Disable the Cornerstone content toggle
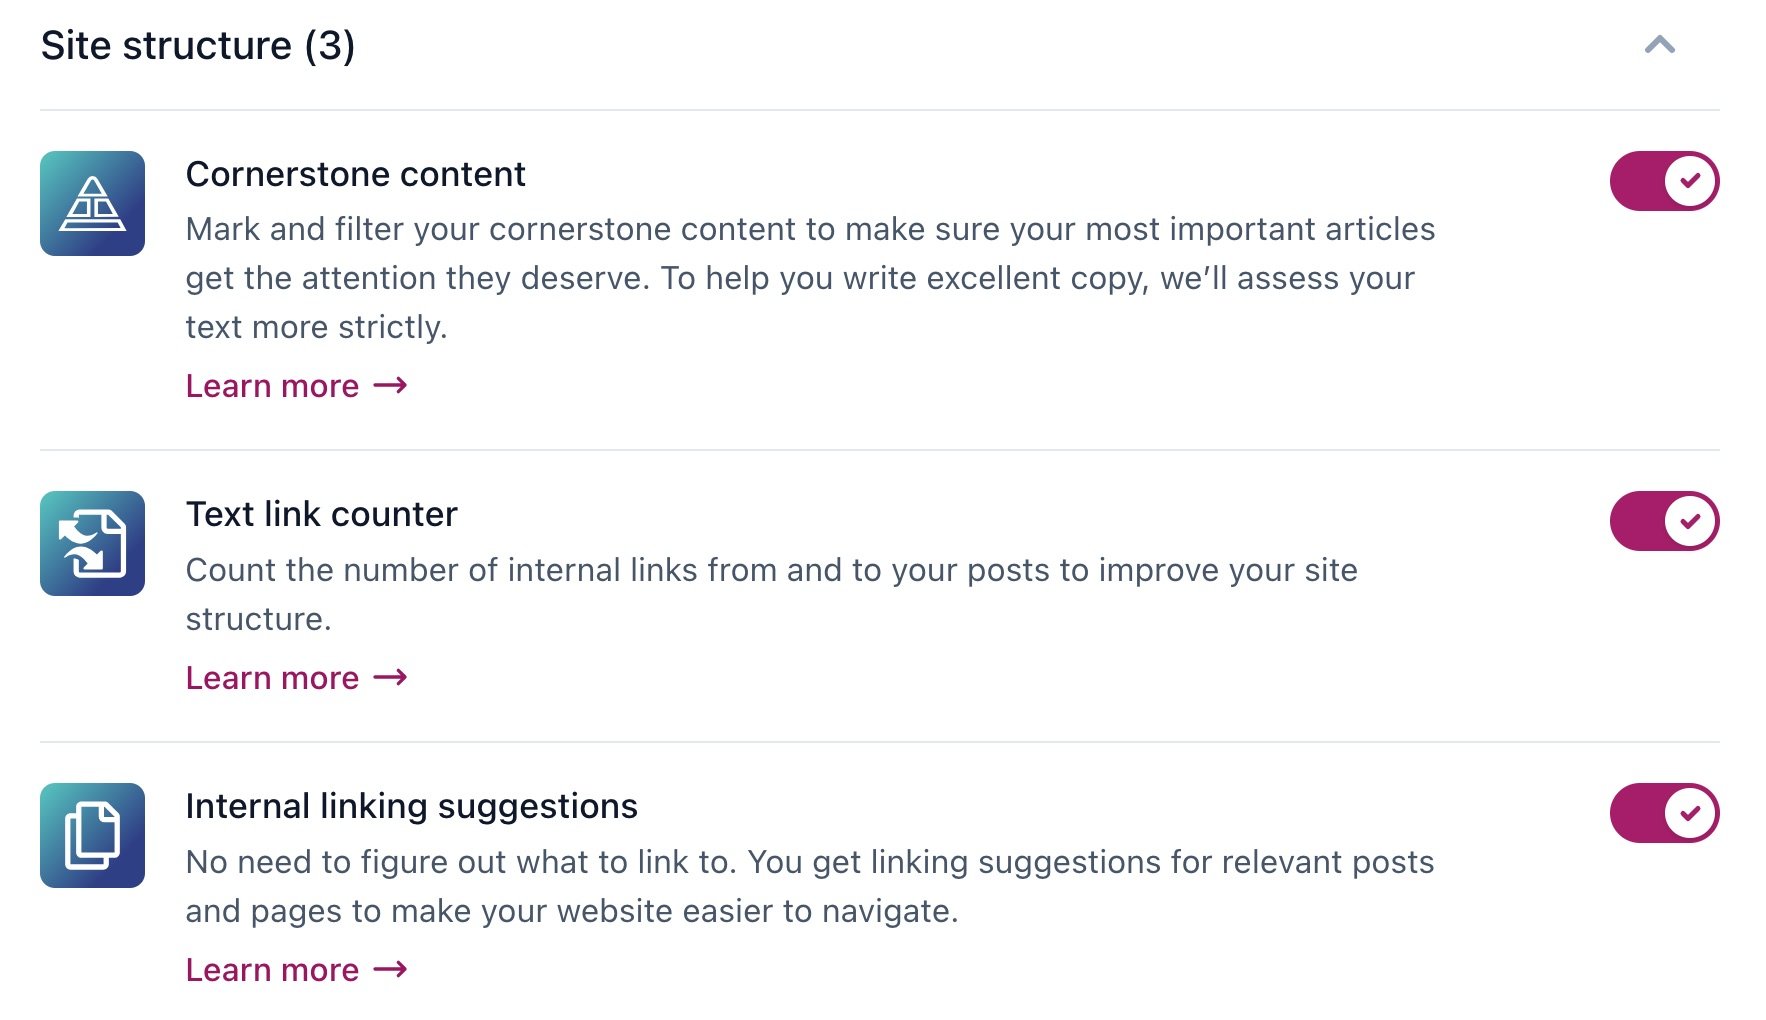 click(x=1664, y=181)
